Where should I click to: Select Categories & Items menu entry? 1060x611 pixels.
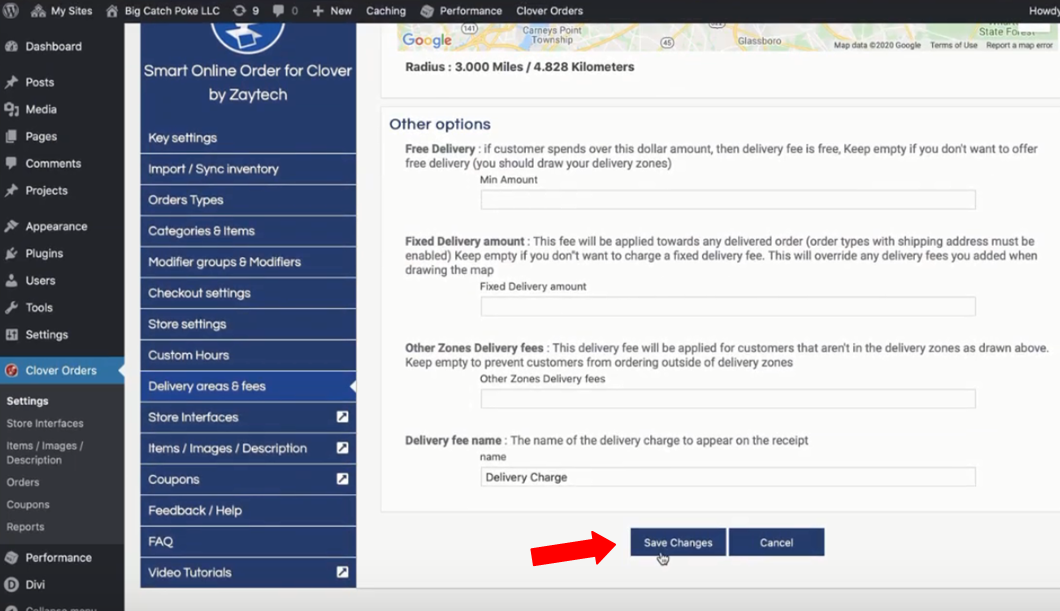[x=248, y=231]
